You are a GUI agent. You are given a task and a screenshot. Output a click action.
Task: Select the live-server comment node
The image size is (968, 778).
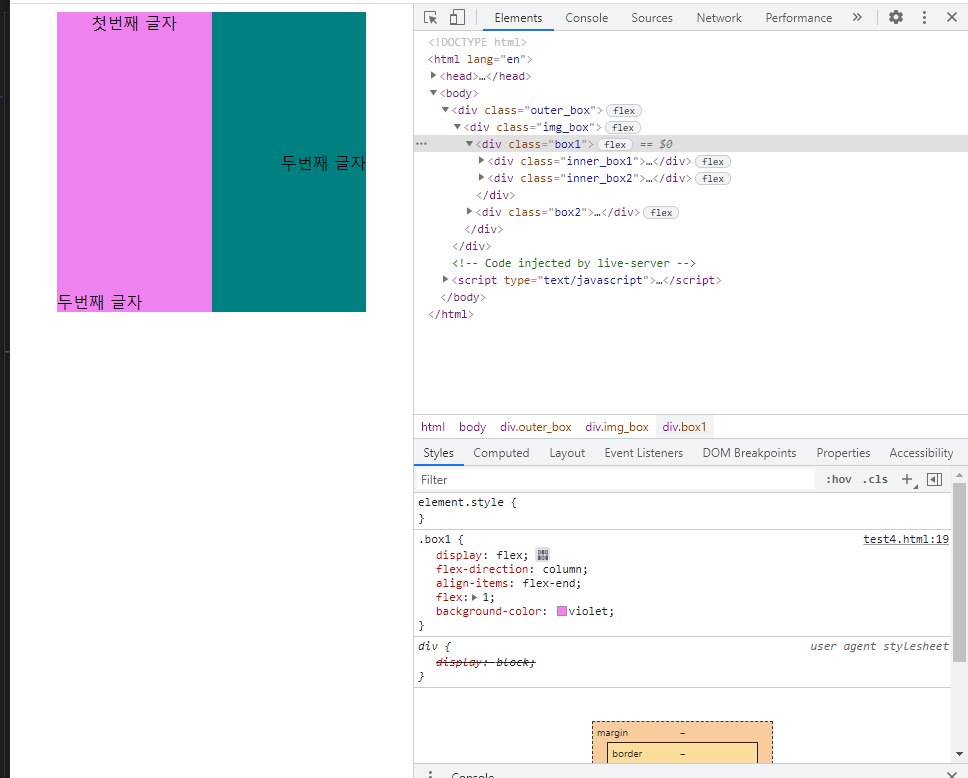574,263
